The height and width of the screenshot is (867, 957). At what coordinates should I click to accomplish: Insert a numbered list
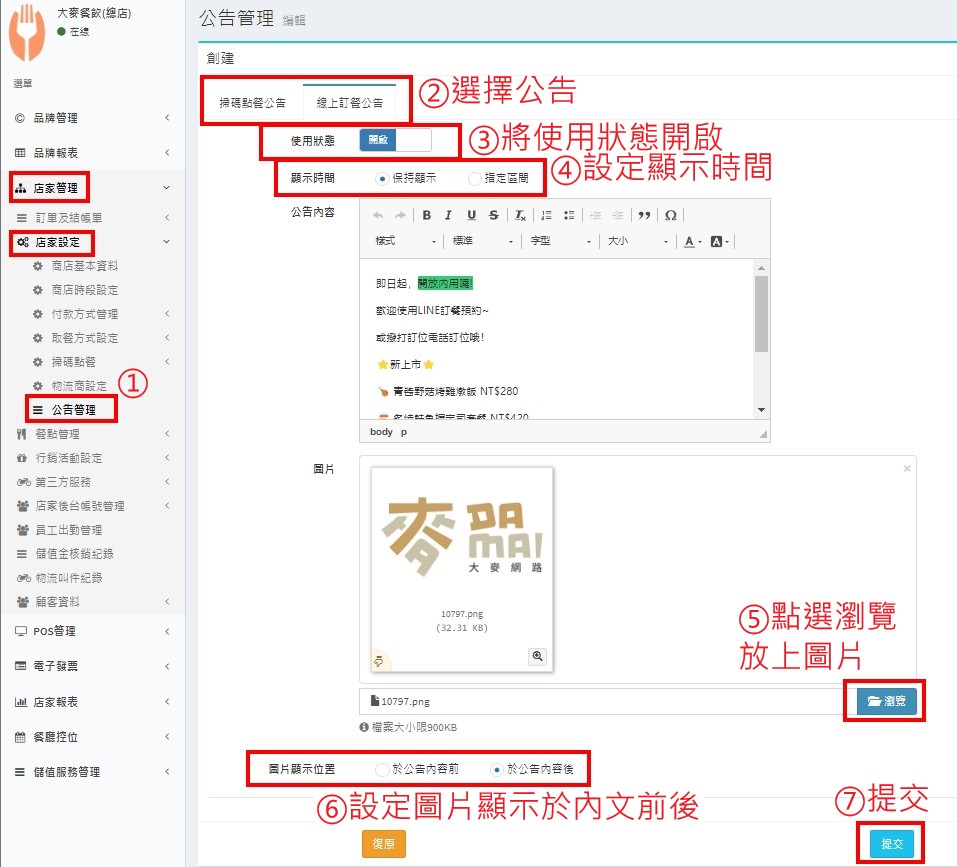546,215
